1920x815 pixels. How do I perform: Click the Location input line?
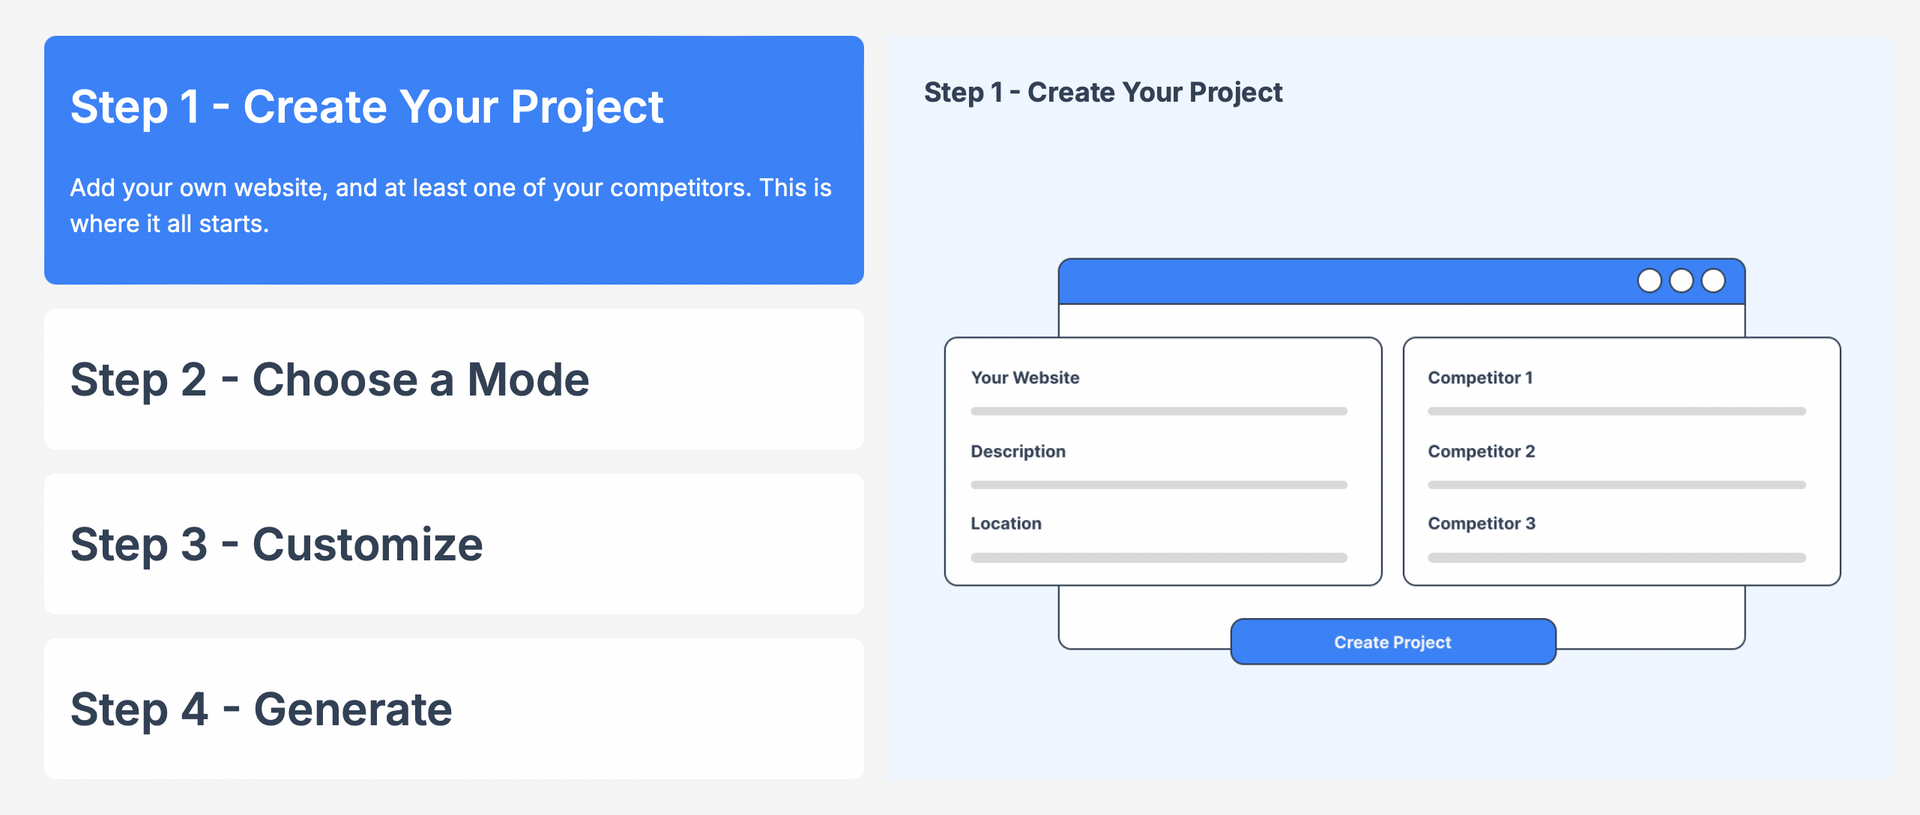point(1159,558)
